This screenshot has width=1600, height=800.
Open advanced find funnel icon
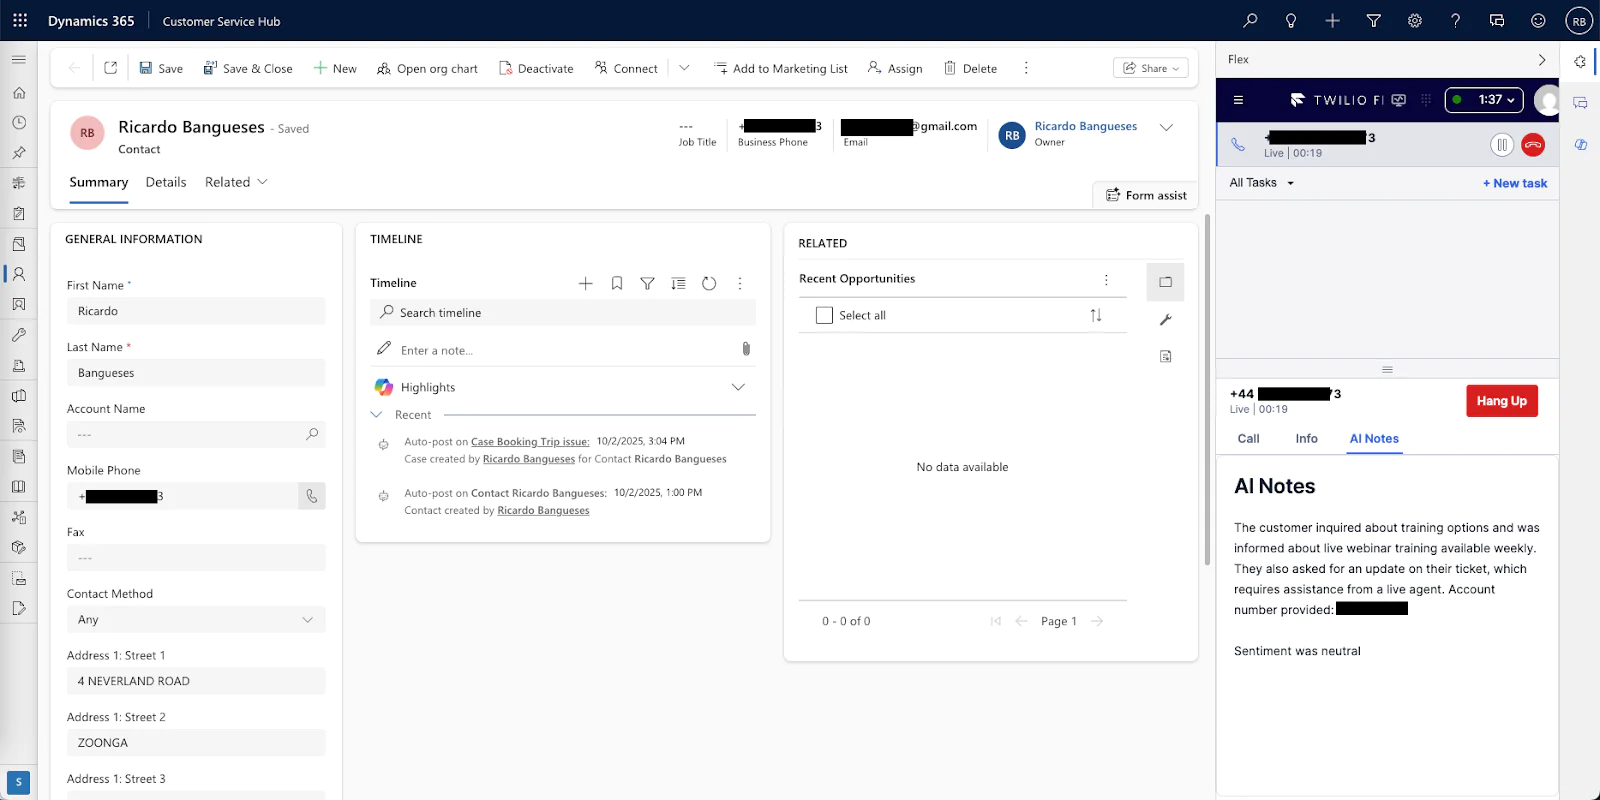1373,20
